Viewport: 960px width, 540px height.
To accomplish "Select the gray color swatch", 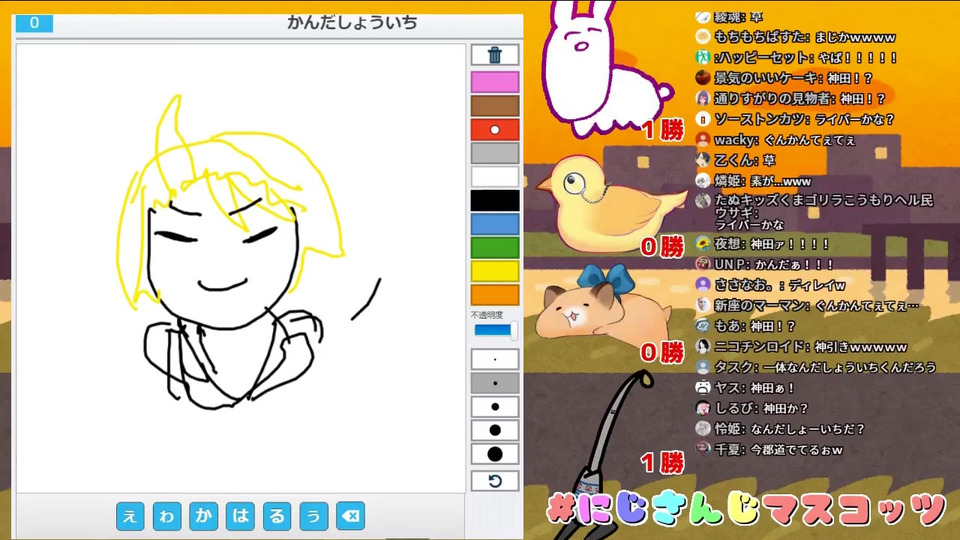I will [x=495, y=153].
